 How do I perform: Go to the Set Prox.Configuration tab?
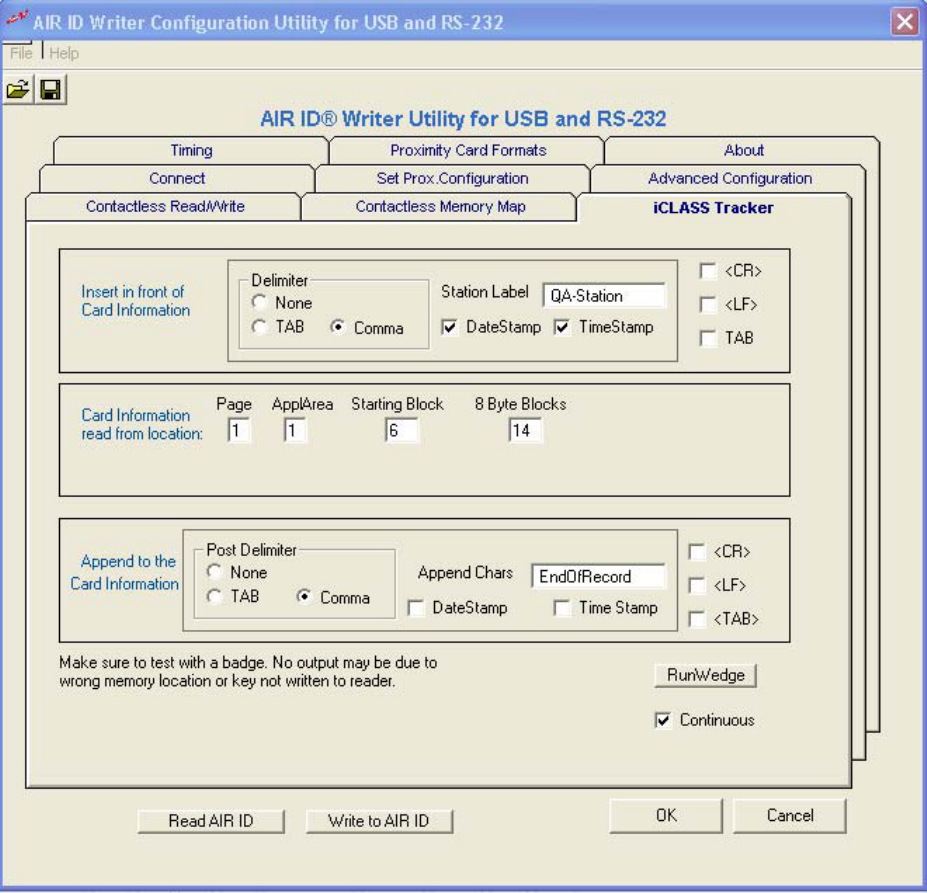pyautogui.click(x=452, y=178)
